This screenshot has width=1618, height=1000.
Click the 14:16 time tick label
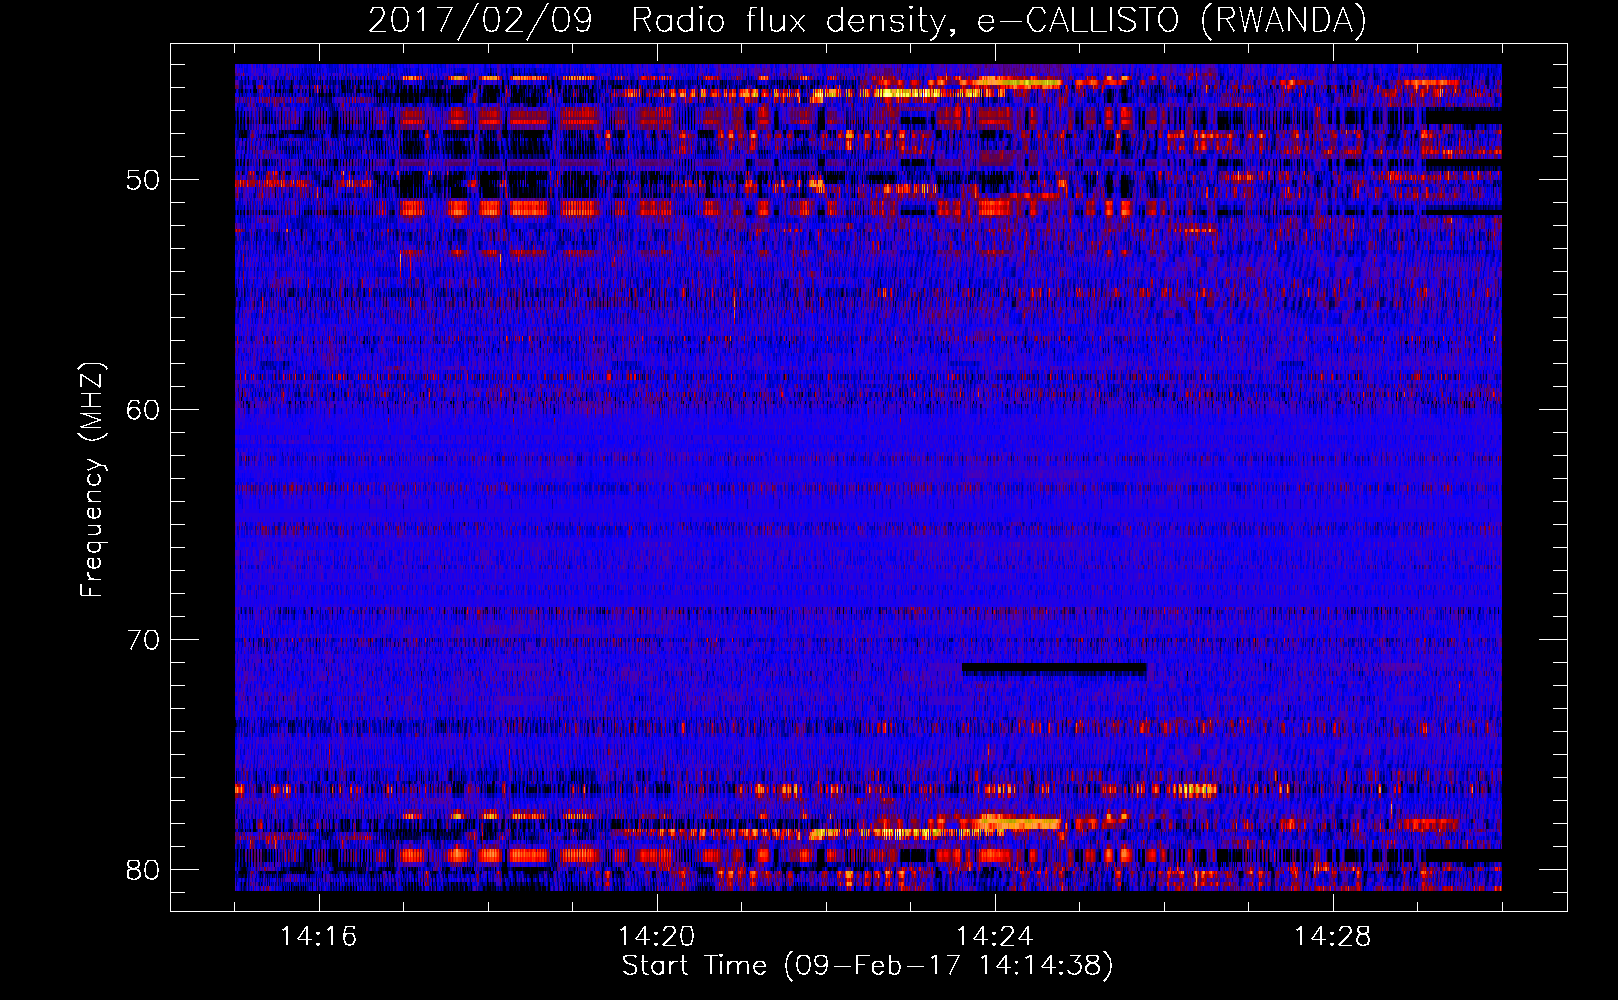[x=318, y=937]
